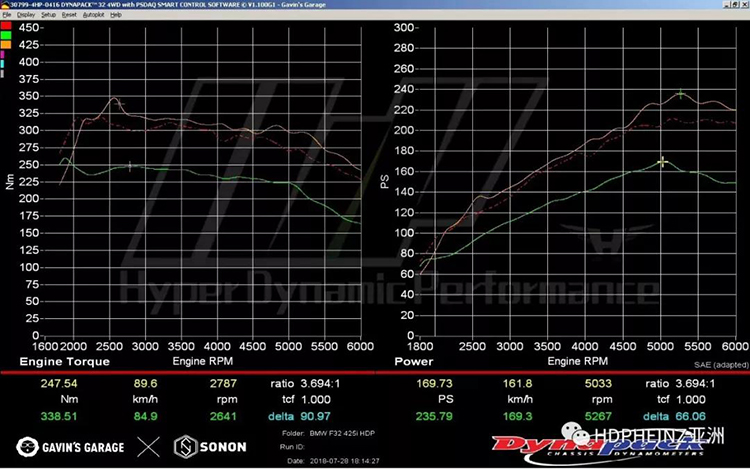Click the peak marker on pink power curve
This screenshot has width=750, height=469.
coord(681,94)
